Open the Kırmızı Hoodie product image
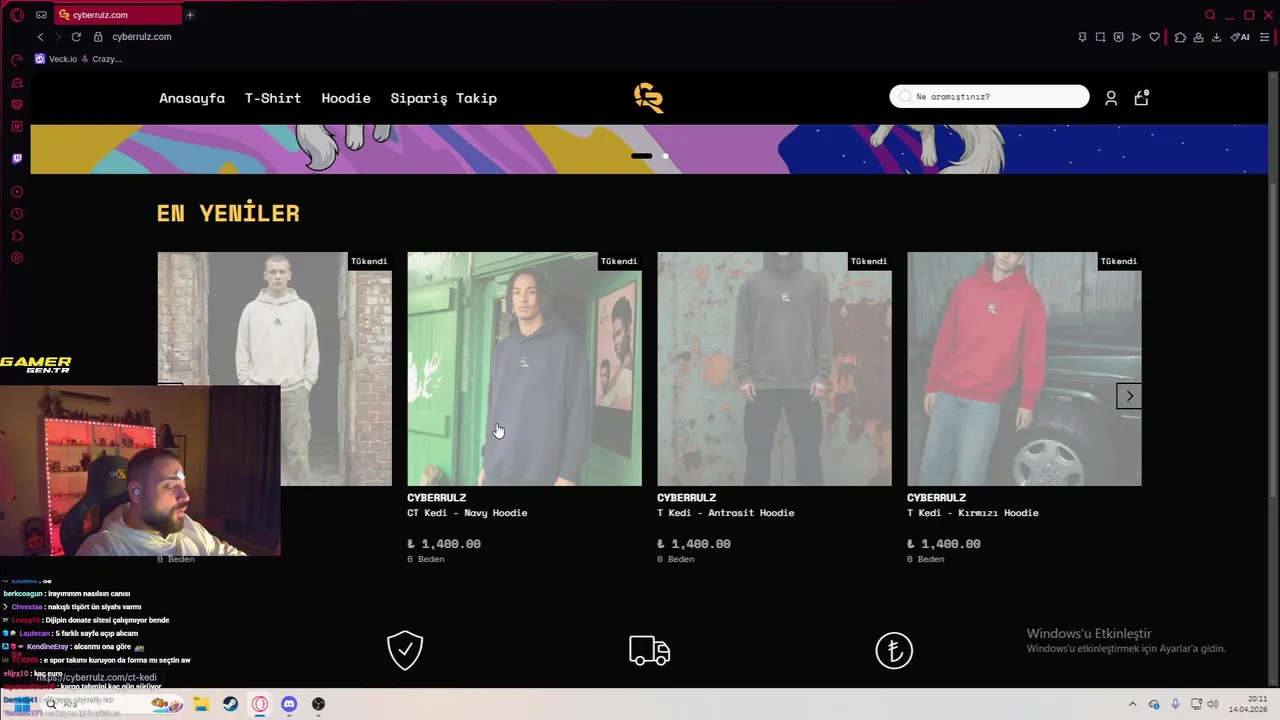This screenshot has height=720, width=1280. (1024, 369)
